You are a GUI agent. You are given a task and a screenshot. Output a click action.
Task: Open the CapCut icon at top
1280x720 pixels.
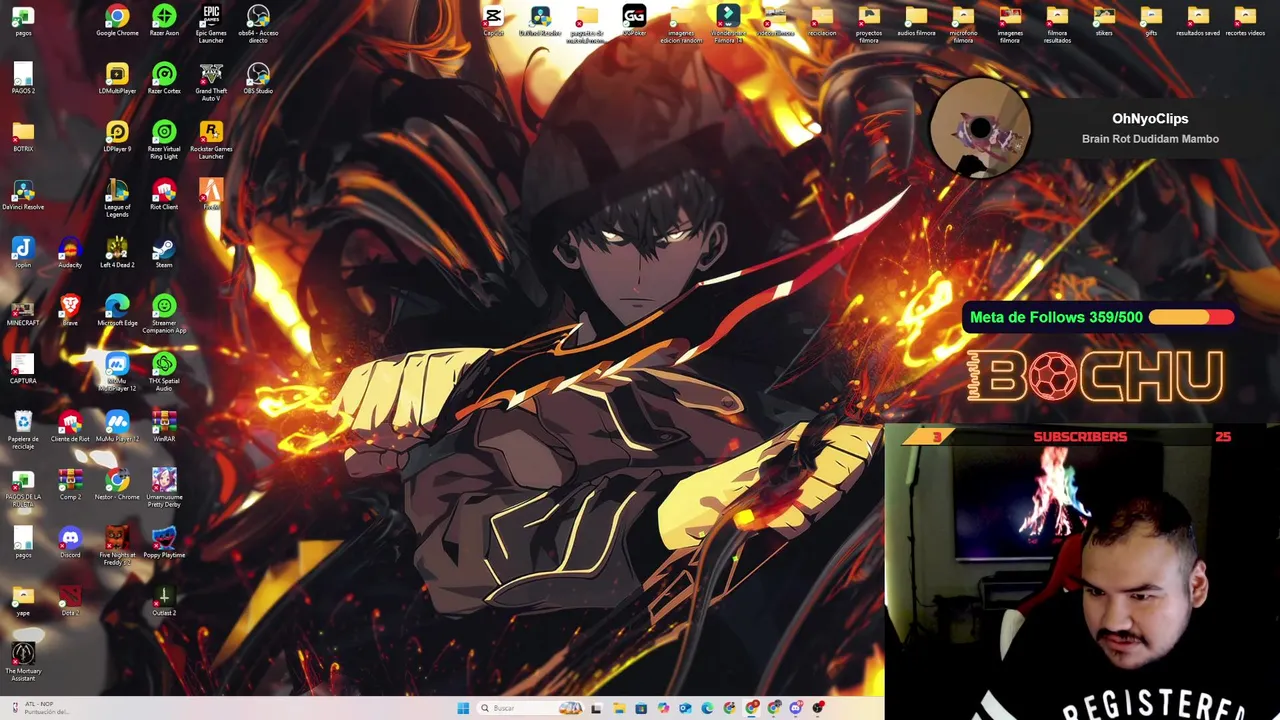[x=493, y=20]
